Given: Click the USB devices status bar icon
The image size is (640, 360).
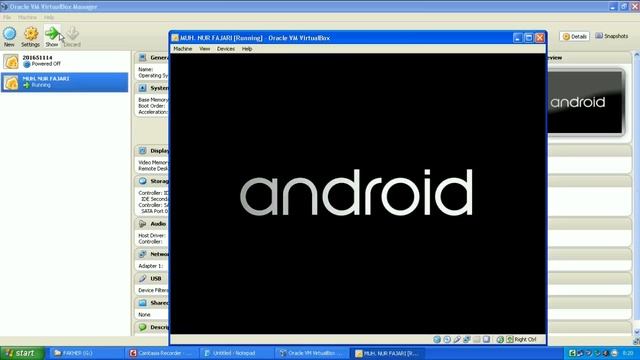Looking at the screenshot, I should pos(457,340).
